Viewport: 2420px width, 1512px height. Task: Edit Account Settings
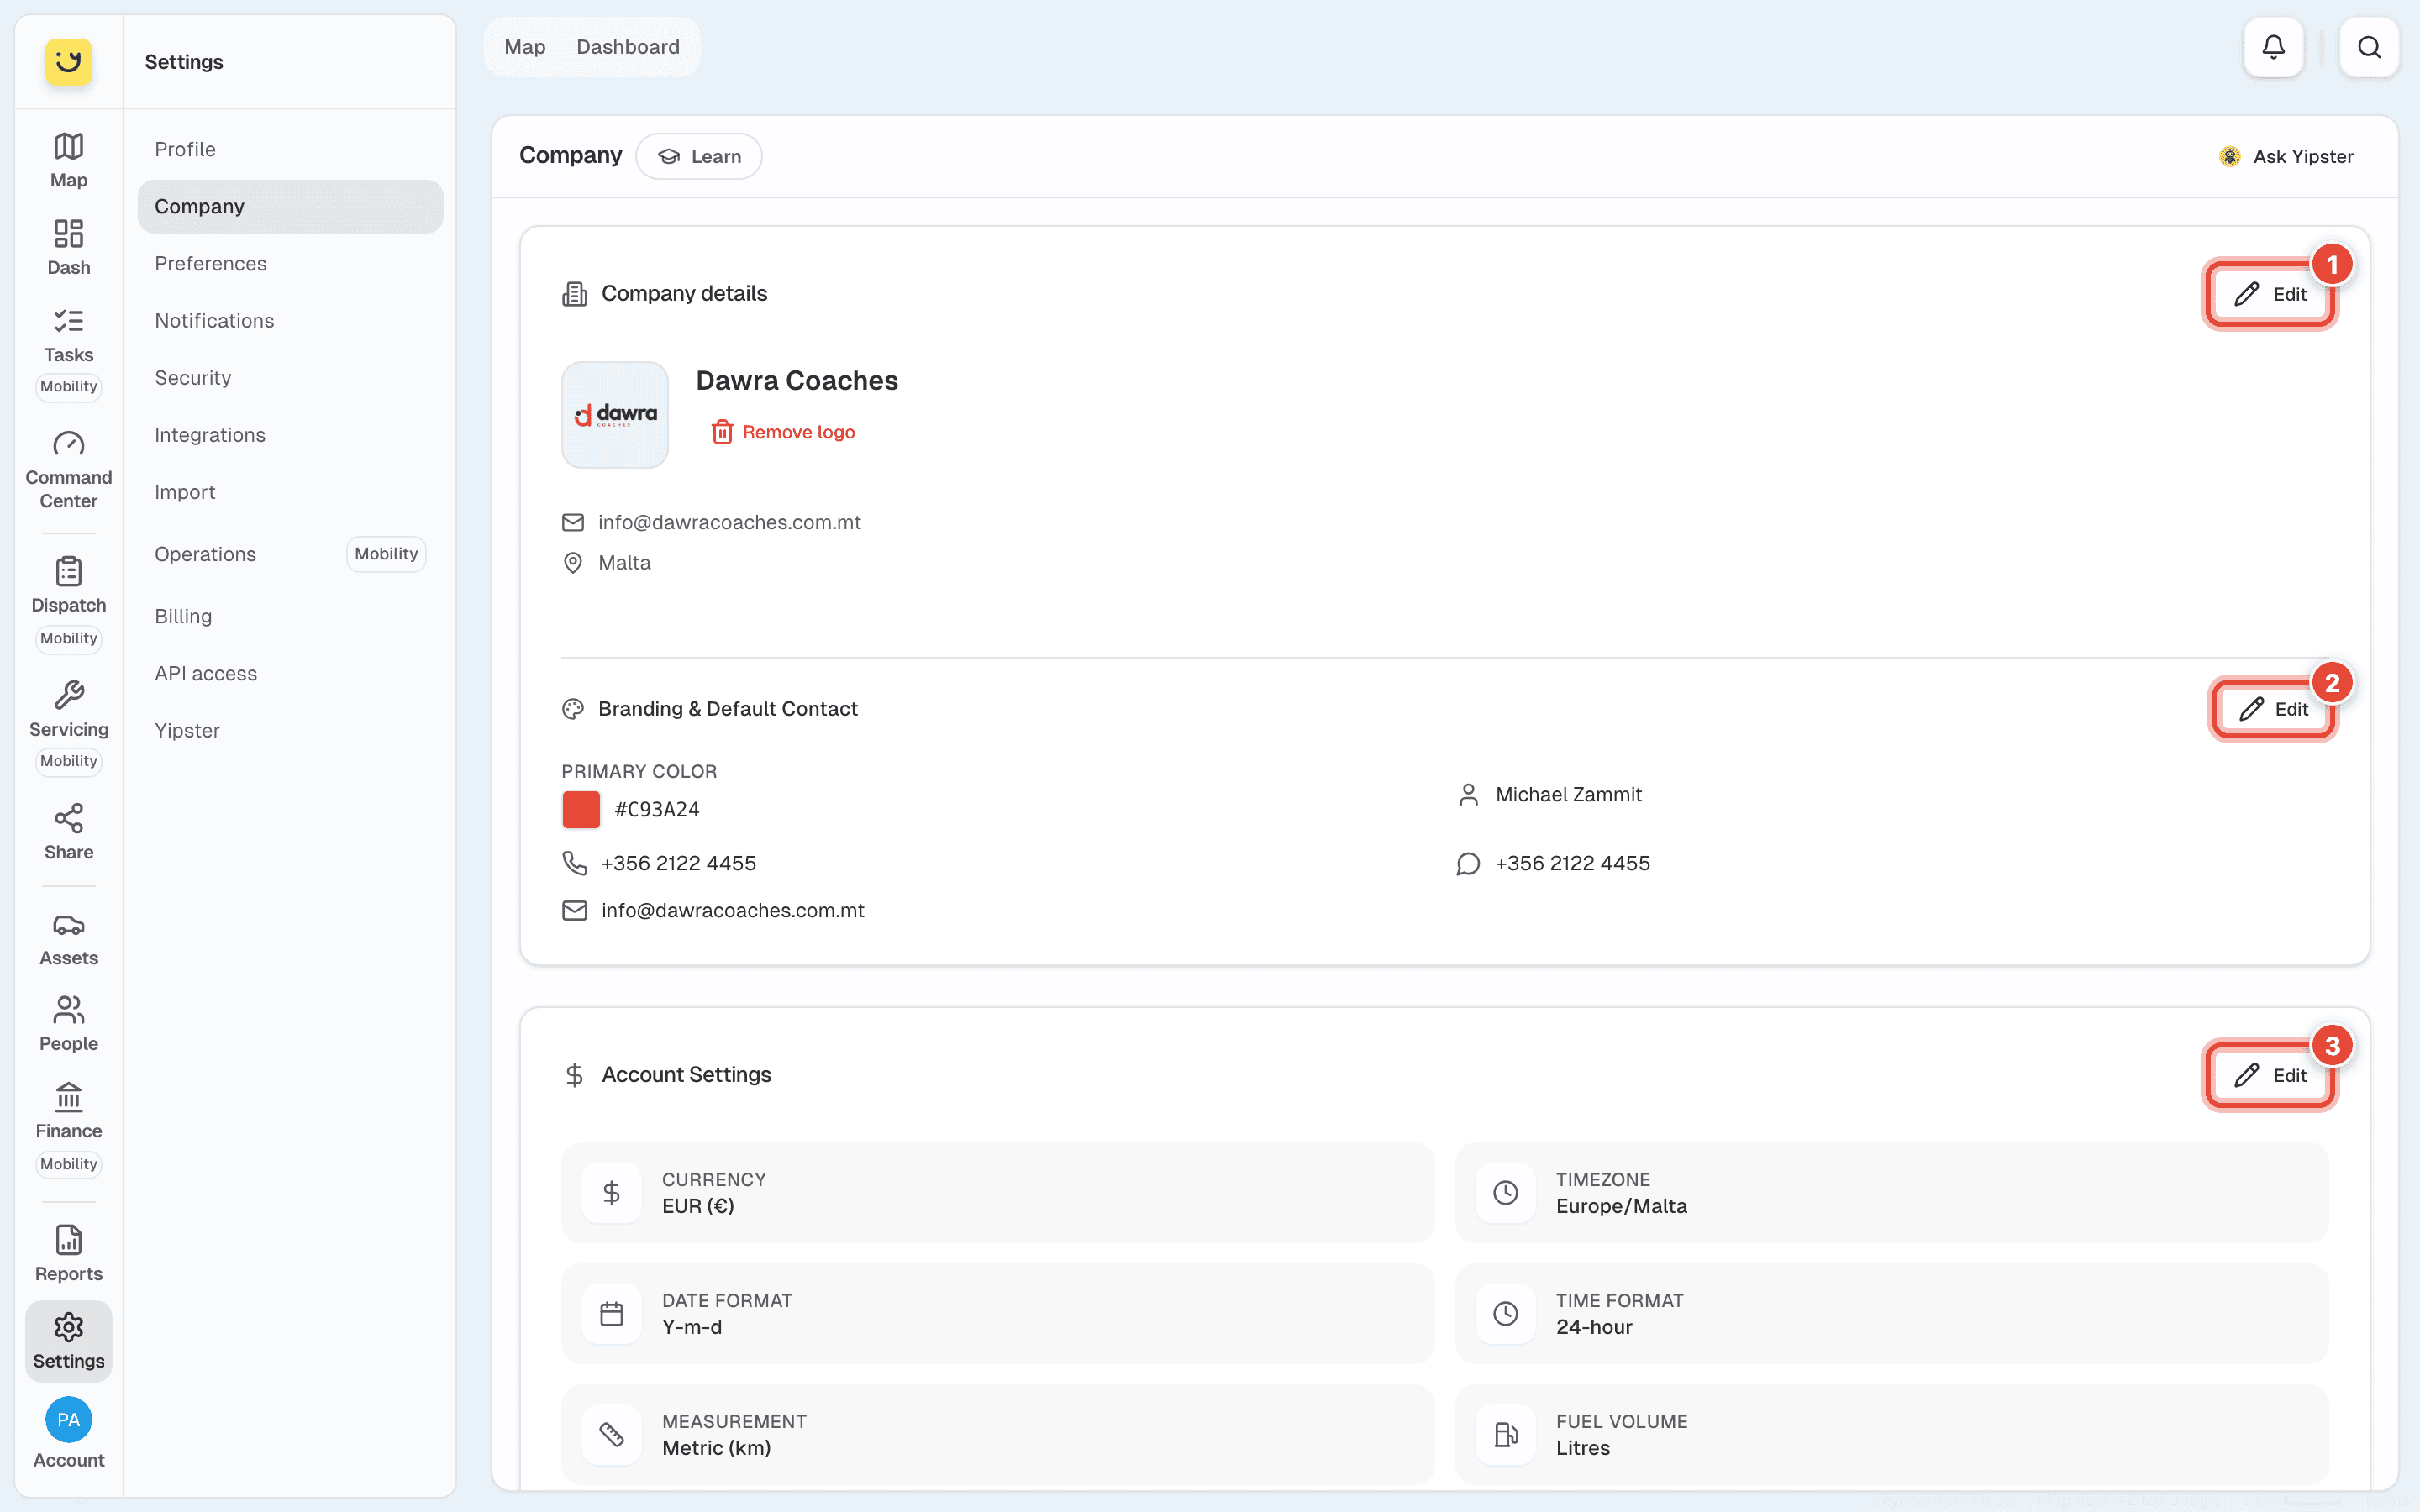tap(2270, 1075)
